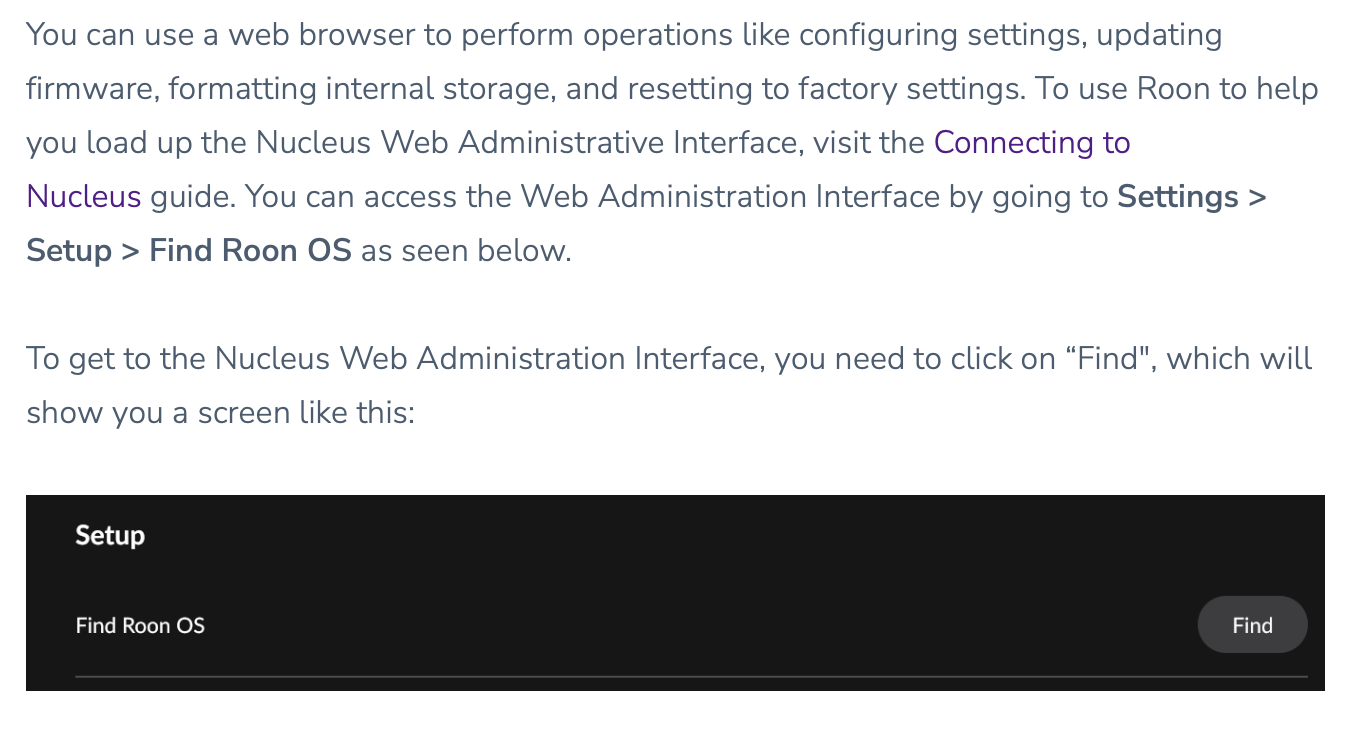
Task: Click the bold 'Settings >' text
Action: 1192,197
